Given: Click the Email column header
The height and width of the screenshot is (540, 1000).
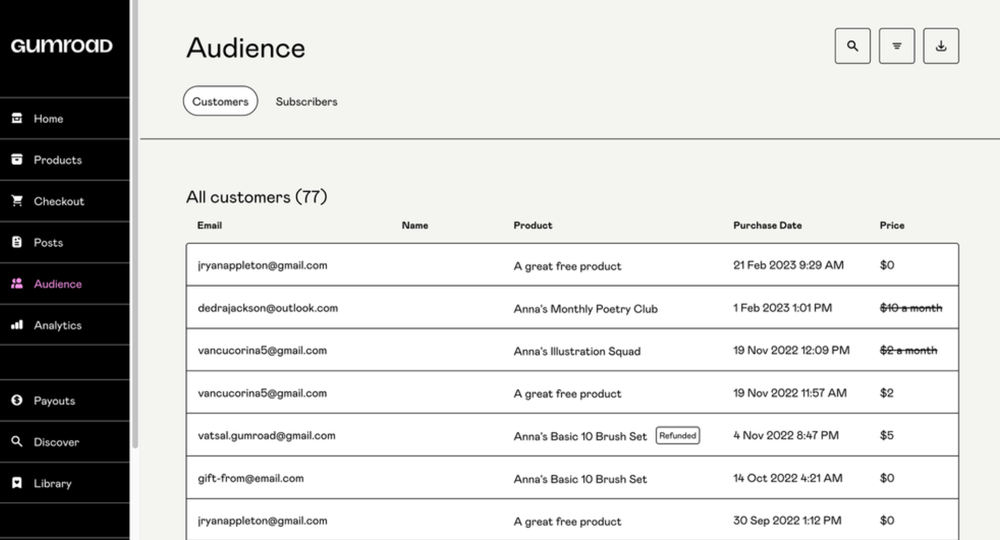Looking at the screenshot, I should [x=210, y=225].
